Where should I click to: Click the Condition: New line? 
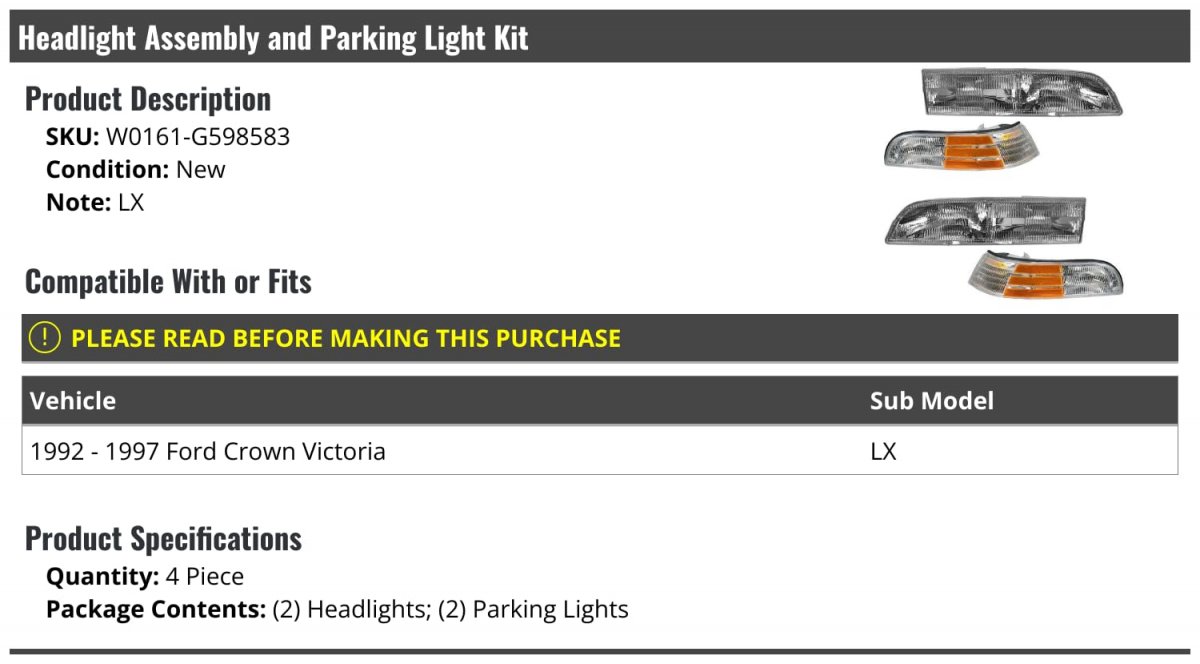136,169
